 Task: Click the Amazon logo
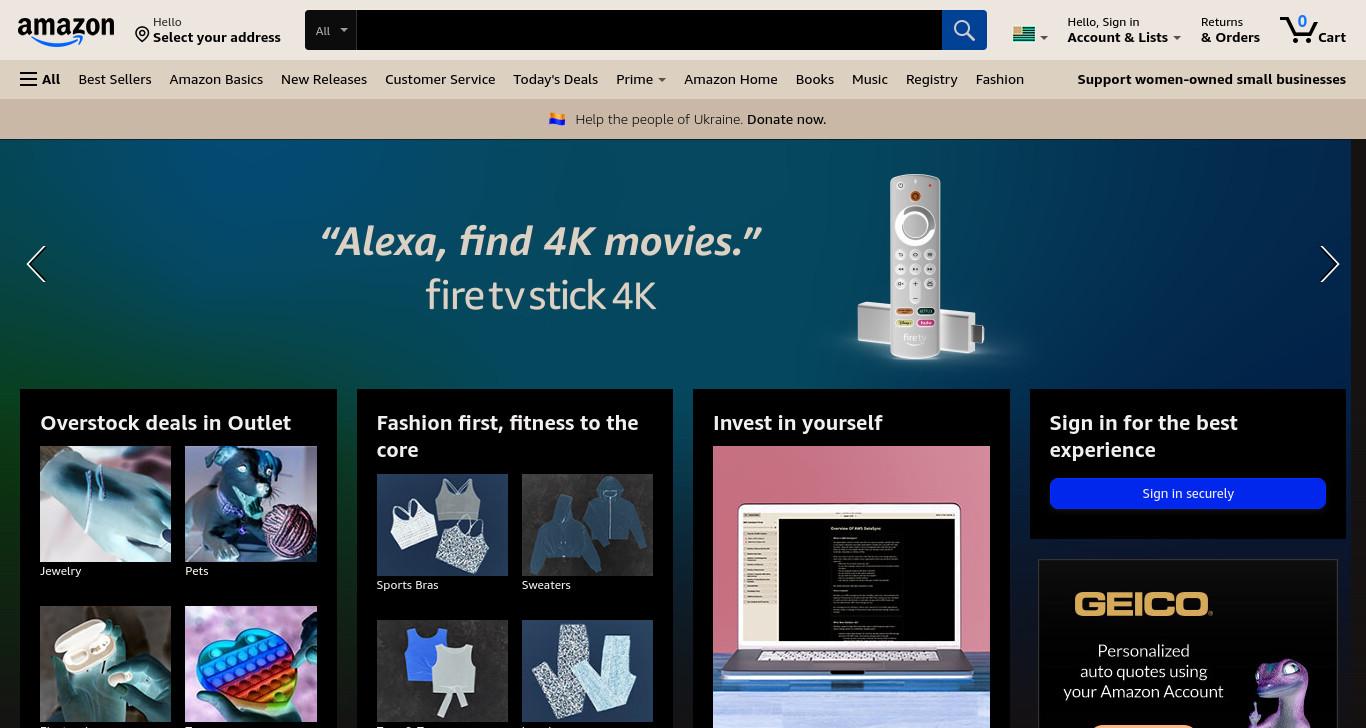(x=66, y=31)
